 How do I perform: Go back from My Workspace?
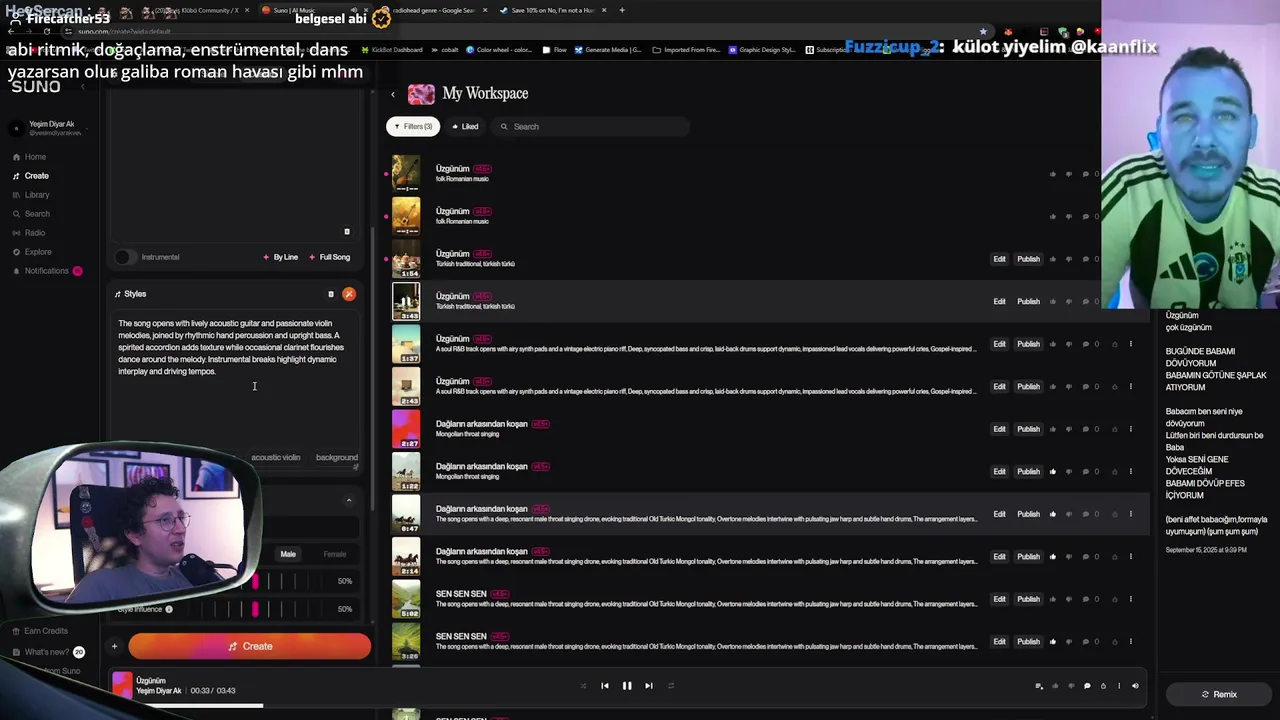pyautogui.click(x=393, y=94)
